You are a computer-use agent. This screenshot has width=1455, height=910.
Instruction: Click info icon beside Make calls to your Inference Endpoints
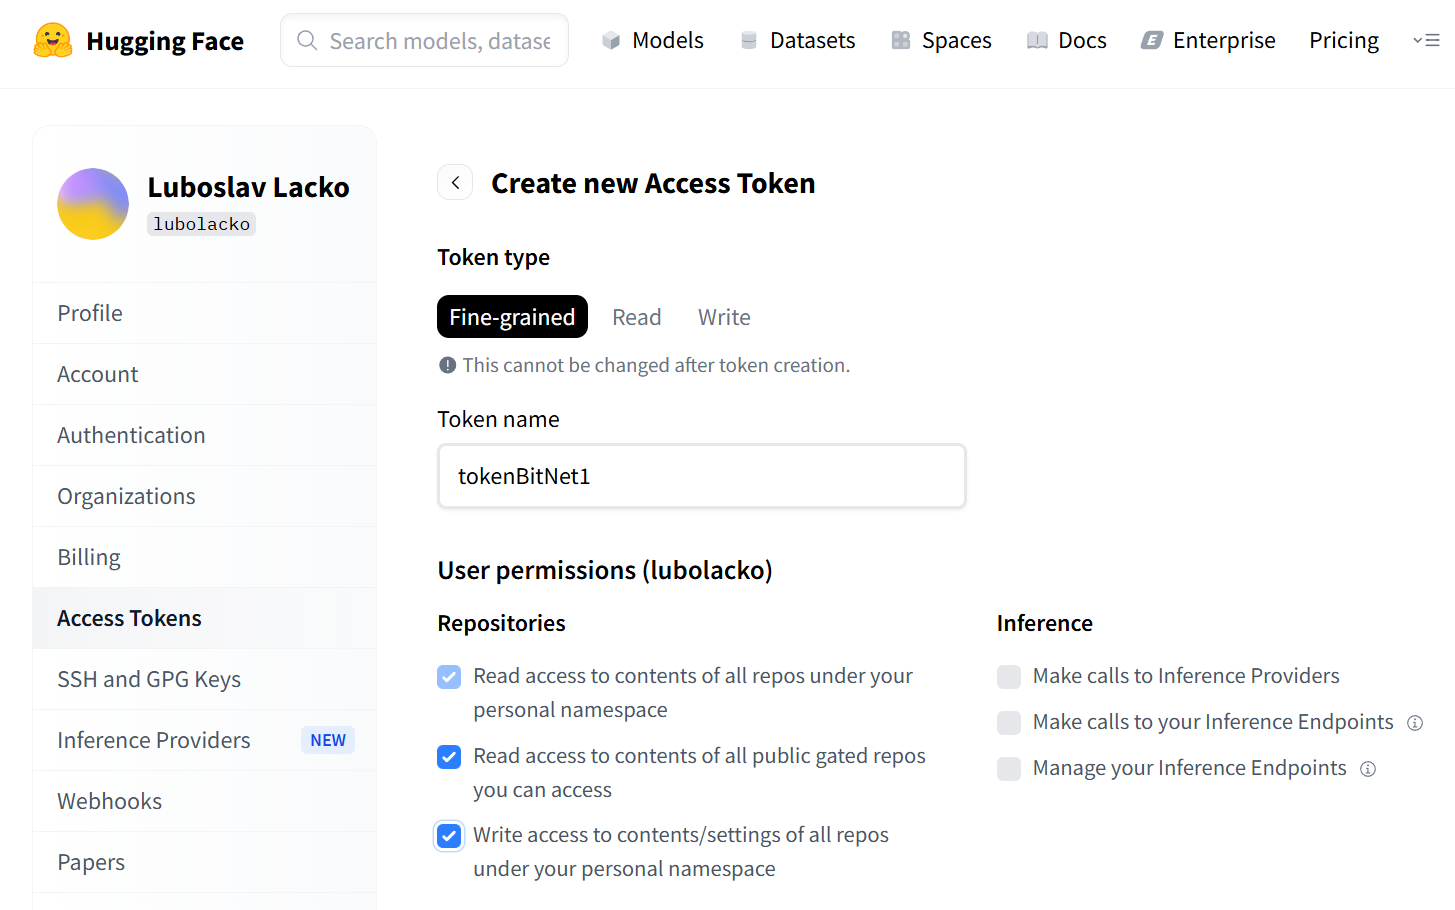coord(1415,723)
